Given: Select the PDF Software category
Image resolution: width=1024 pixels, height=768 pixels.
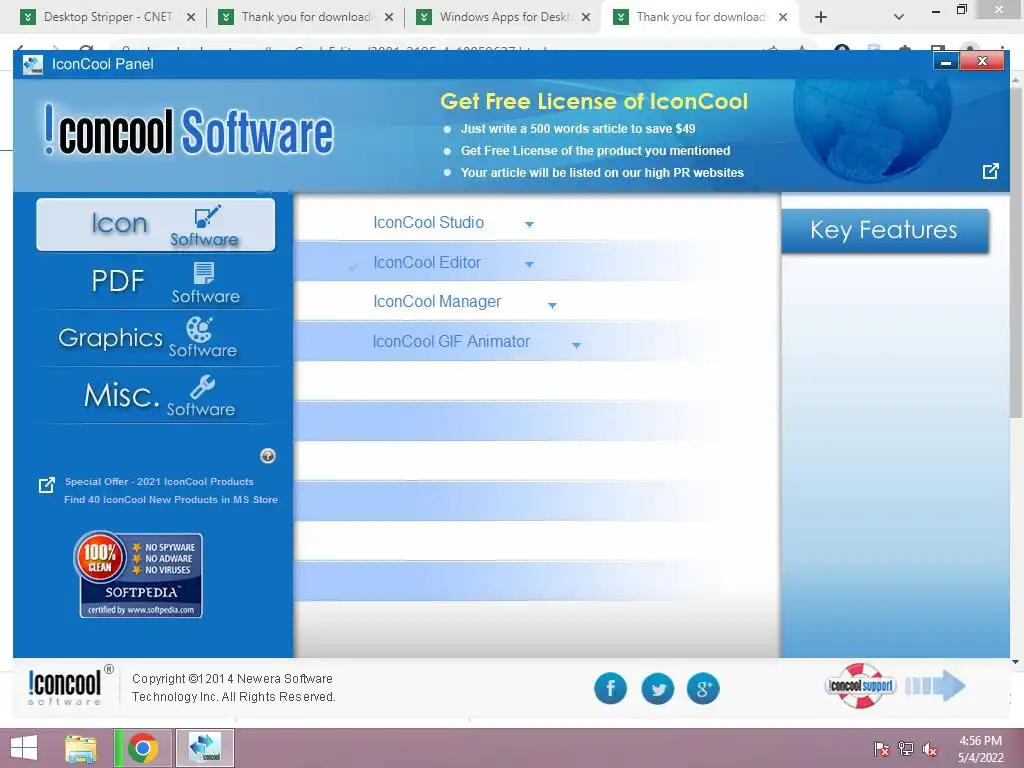Looking at the screenshot, I should coord(155,282).
